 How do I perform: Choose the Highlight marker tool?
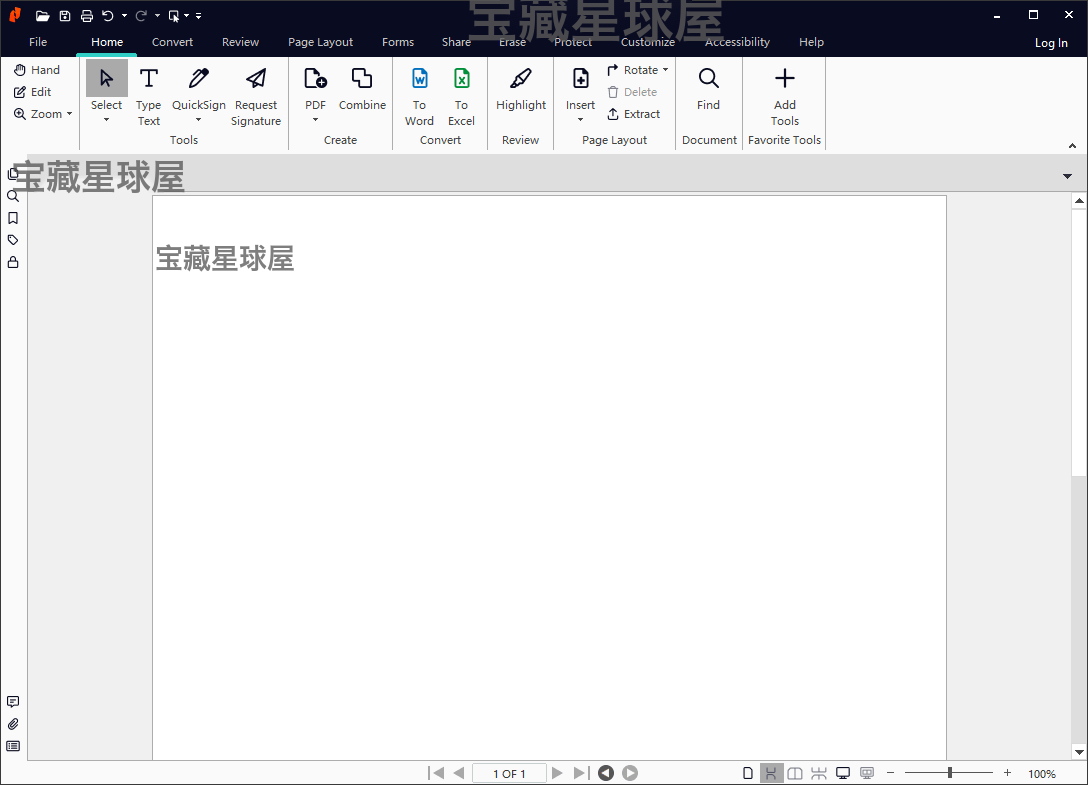(520, 87)
